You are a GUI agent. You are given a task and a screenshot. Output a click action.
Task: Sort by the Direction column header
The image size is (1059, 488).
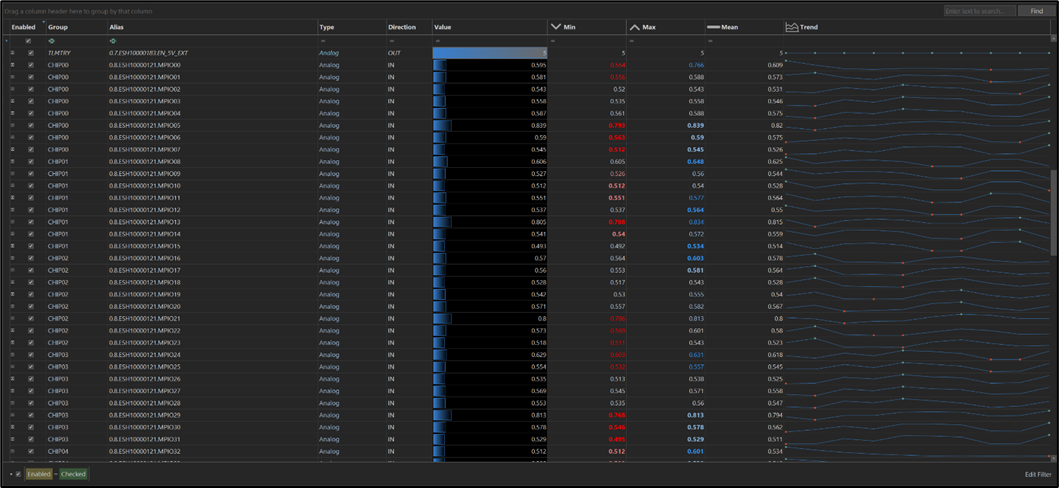tap(402, 27)
